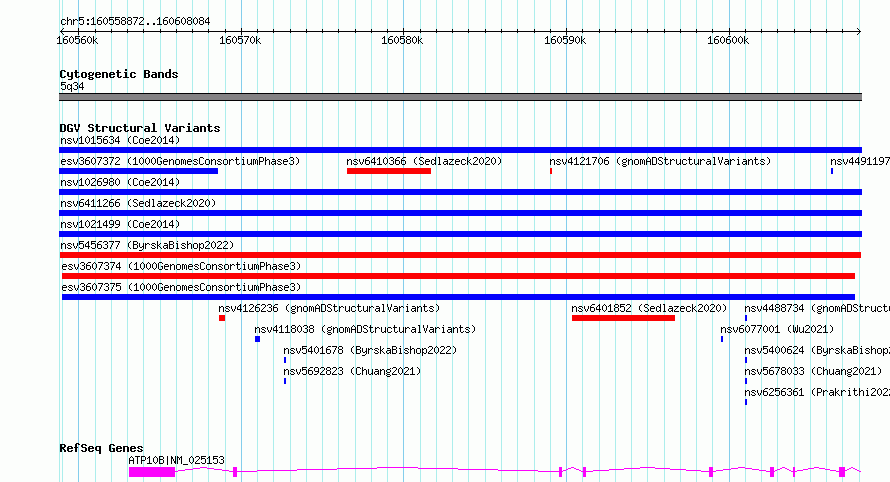Select the nsv6411266 (Sedlazeck2020) blue bar
The image size is (890, 482).
point(460,213)
